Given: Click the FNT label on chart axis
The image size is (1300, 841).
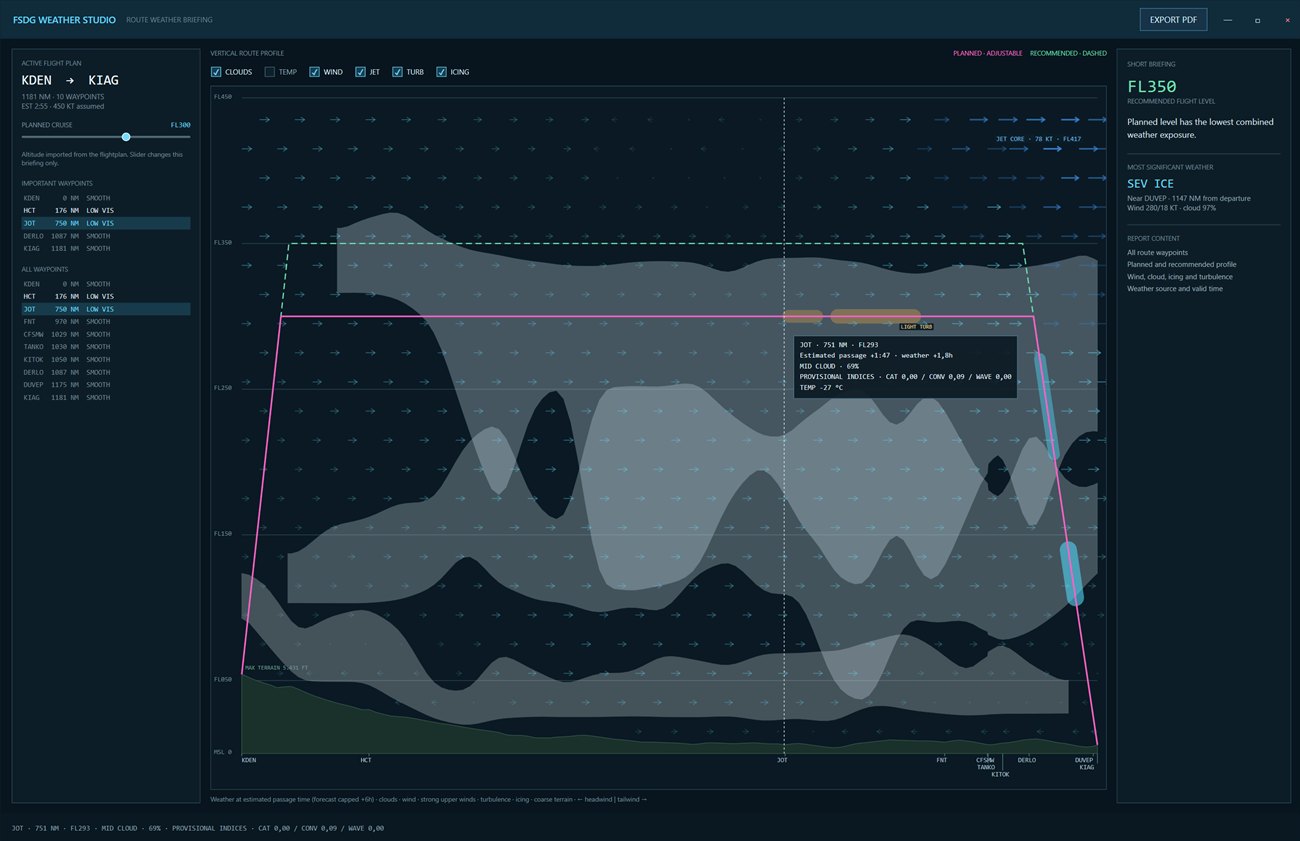Looking at the screenshot, I should (942, 760).
